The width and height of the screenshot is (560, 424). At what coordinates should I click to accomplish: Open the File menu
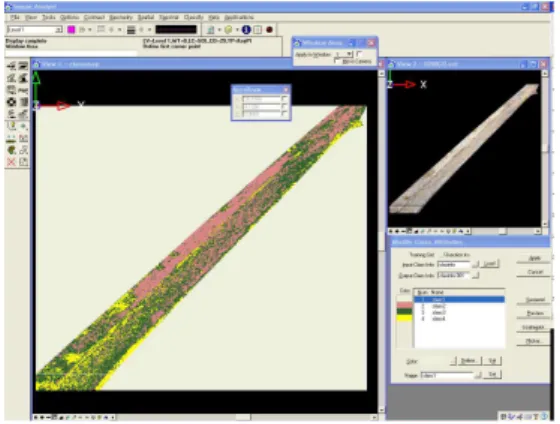(15, 17)
